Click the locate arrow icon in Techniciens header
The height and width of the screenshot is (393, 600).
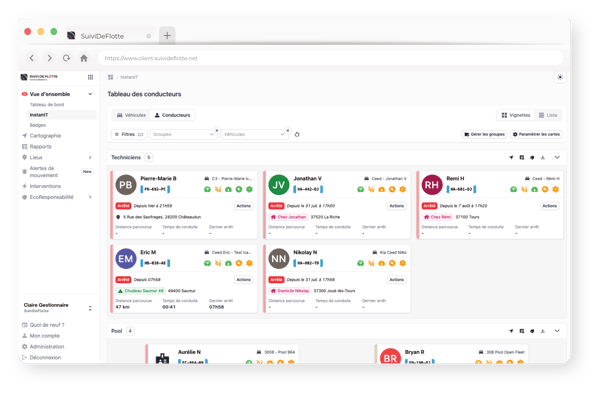coord(511,157)
